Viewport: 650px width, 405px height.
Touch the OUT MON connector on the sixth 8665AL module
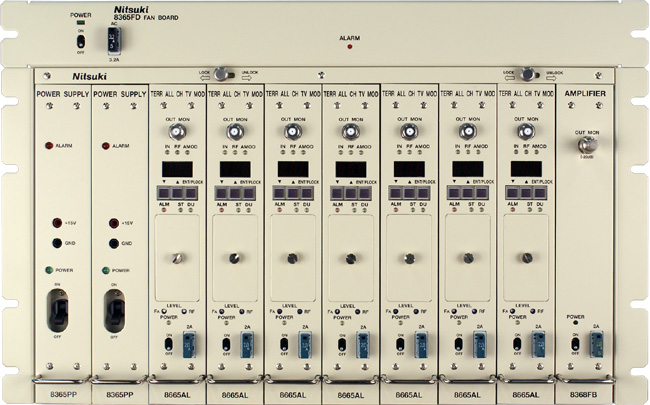click(468, 132)
